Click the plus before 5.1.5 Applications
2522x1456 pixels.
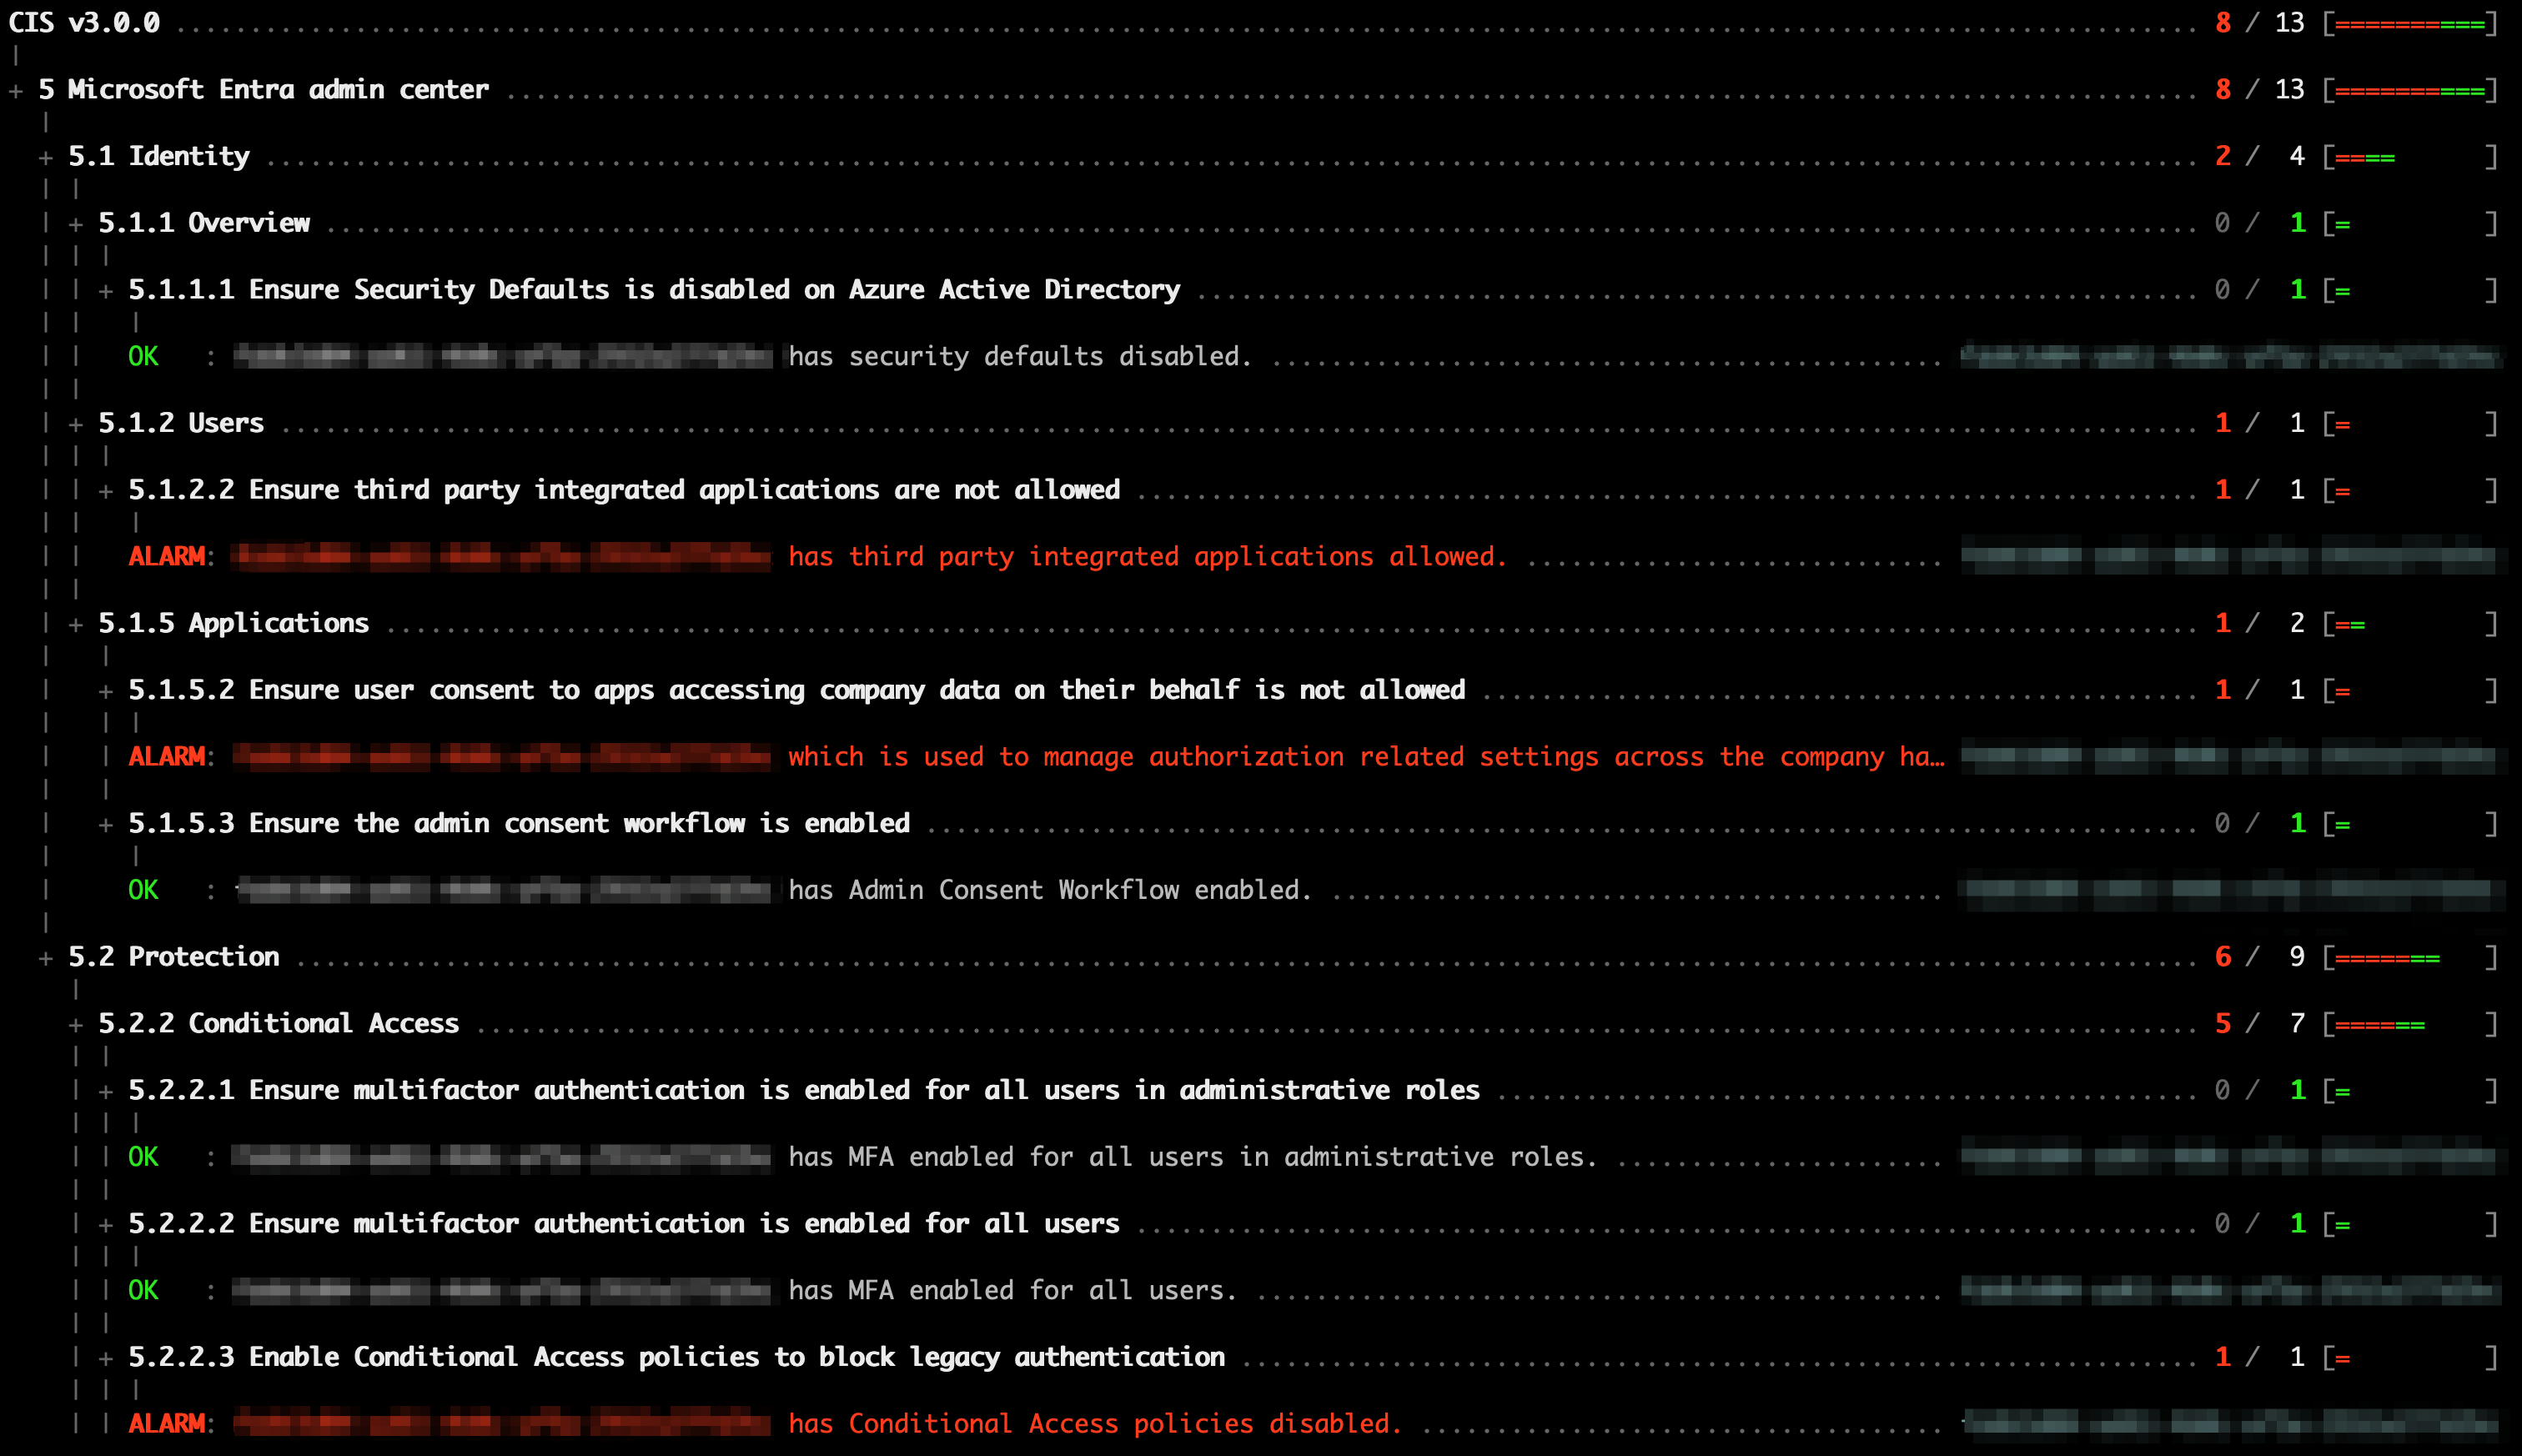click(76, 625)
